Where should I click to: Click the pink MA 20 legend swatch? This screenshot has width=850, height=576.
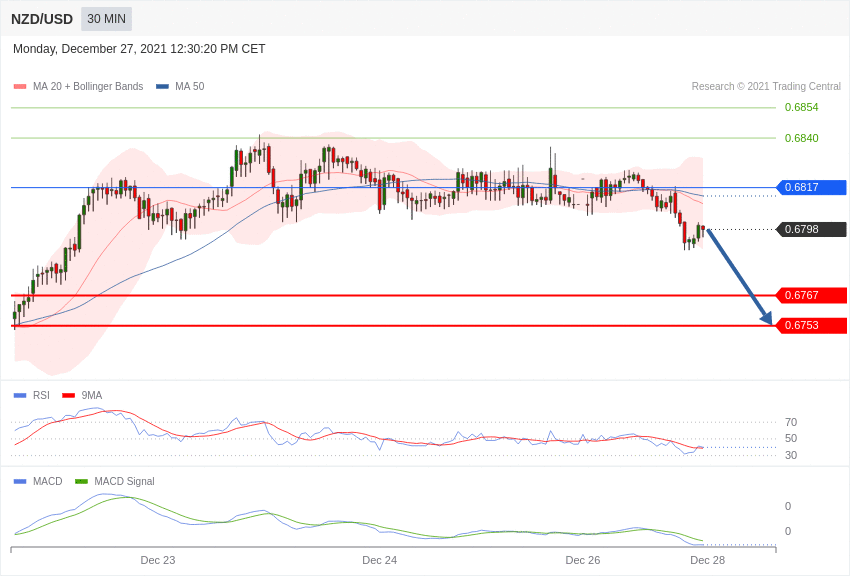pos(20,87)
